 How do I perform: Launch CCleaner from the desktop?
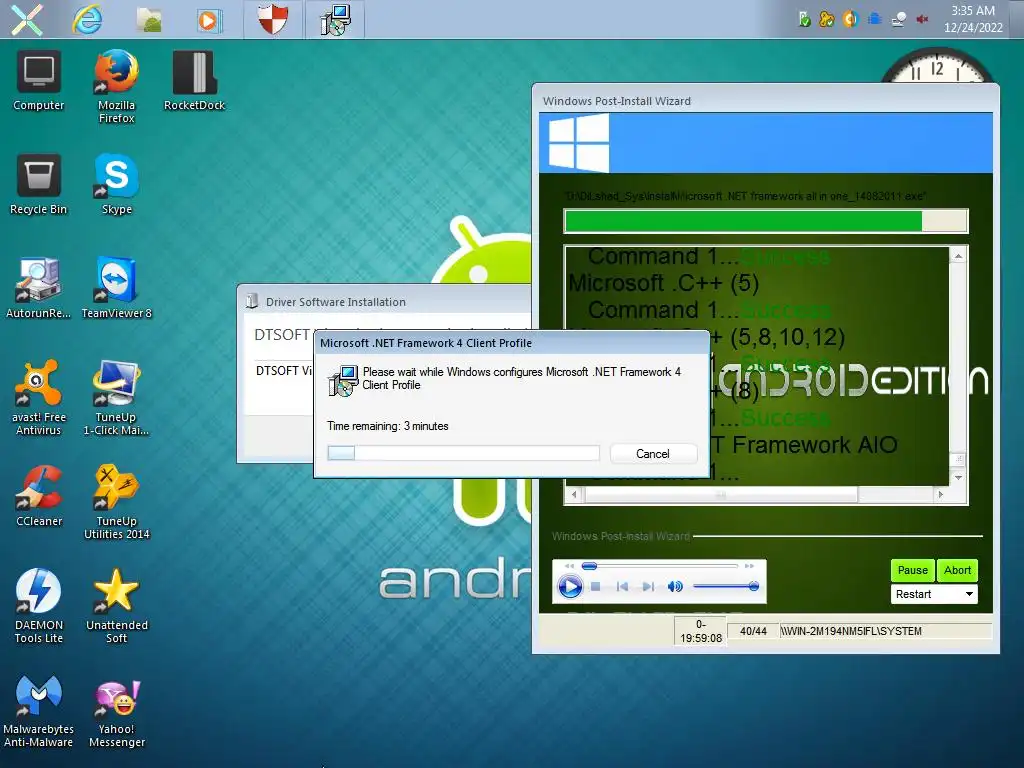39,496
